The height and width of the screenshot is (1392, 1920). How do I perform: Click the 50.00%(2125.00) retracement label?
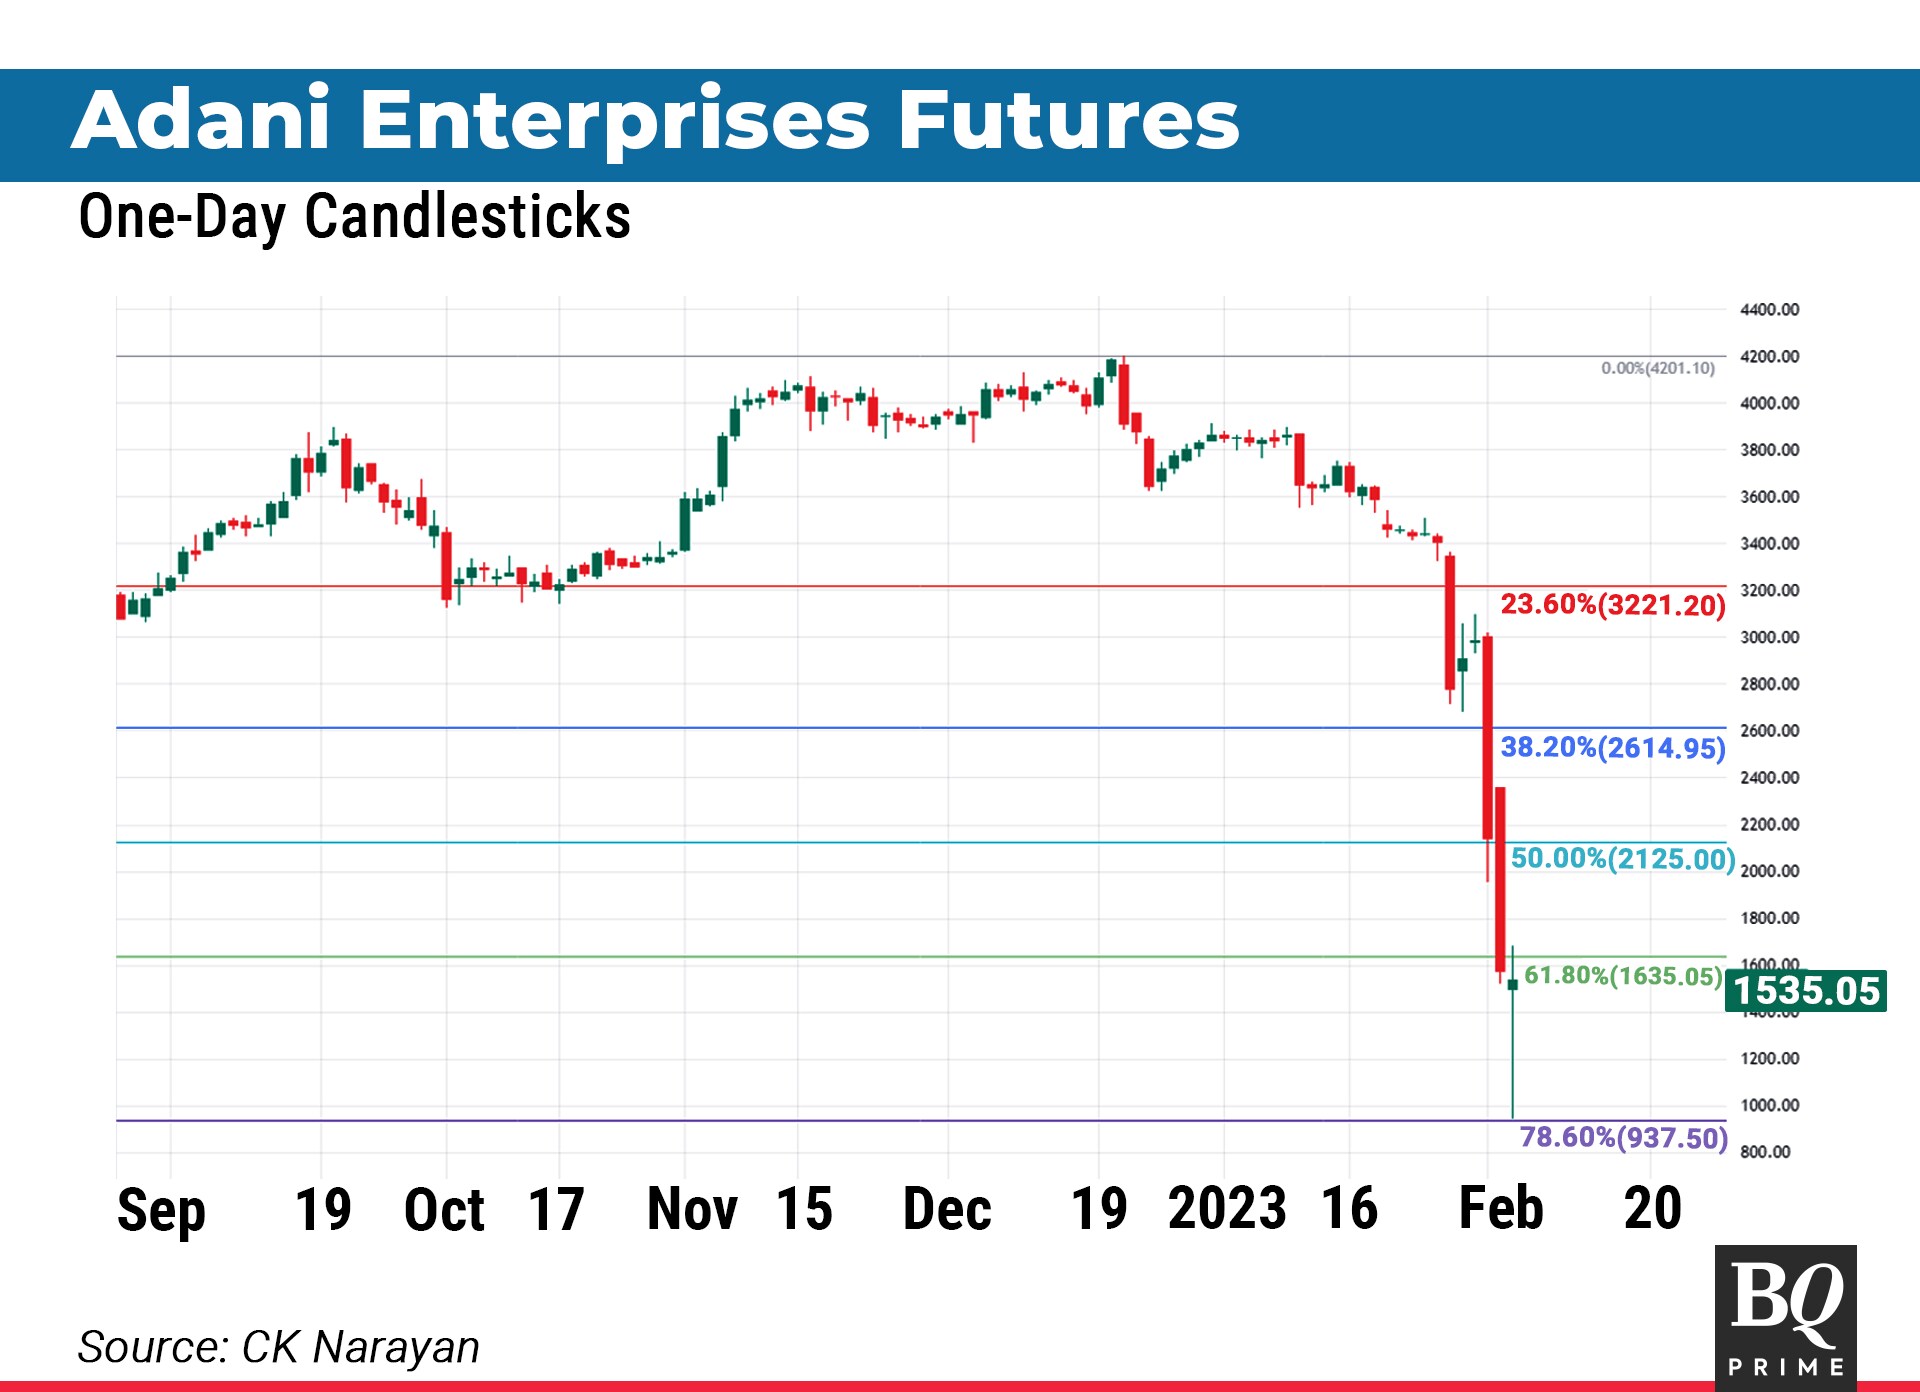[1622, 859]
